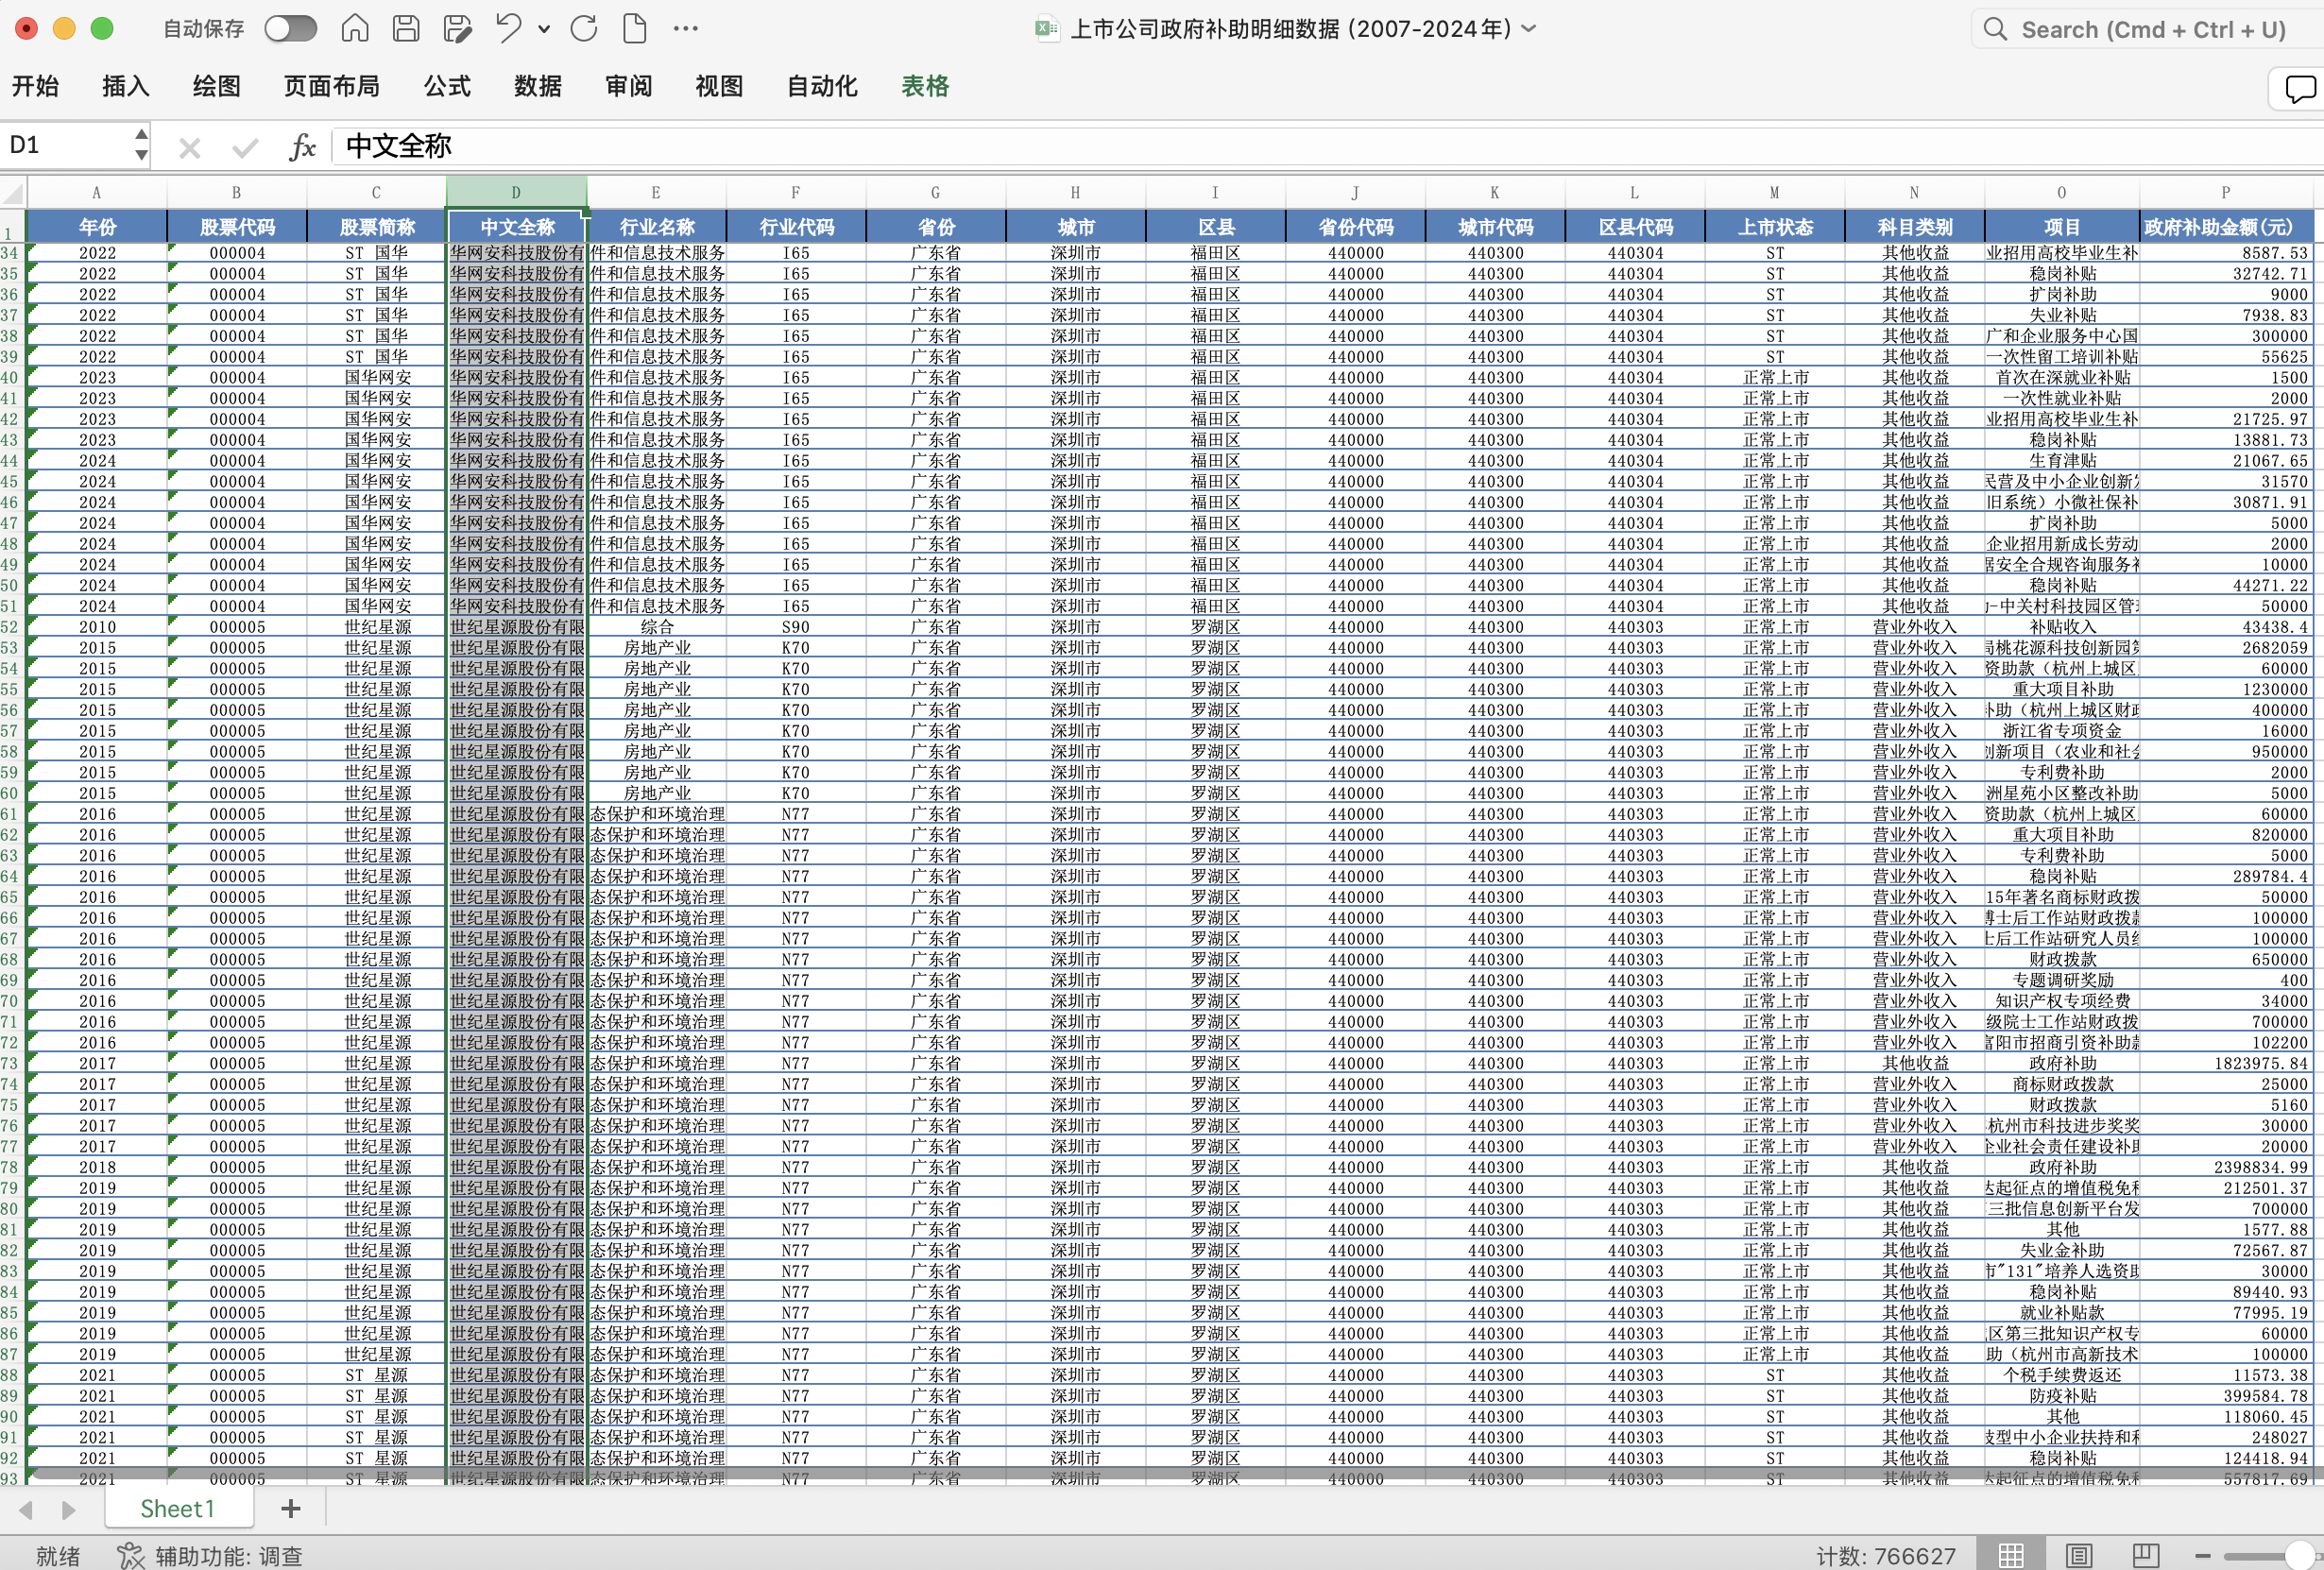2324x1570 pixels.
Task: Click the Insert Function fx icon
Action: [302, 147]
